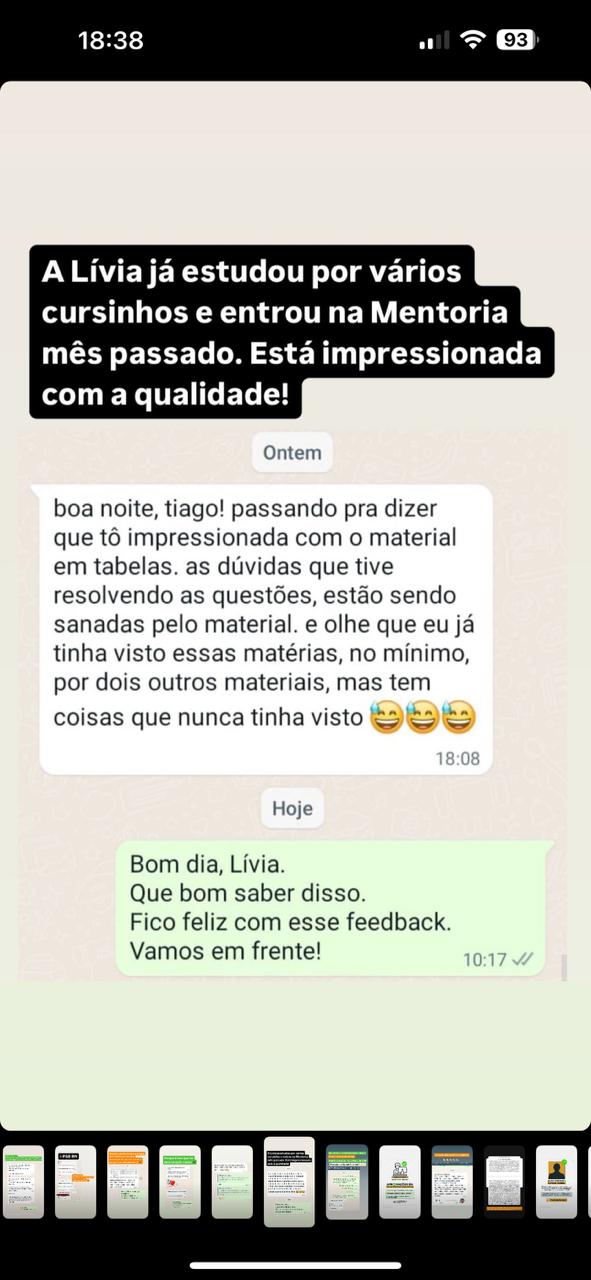Open the thumbnail with black background document
Screen dimensions: 591x1280
[504, 1182]
